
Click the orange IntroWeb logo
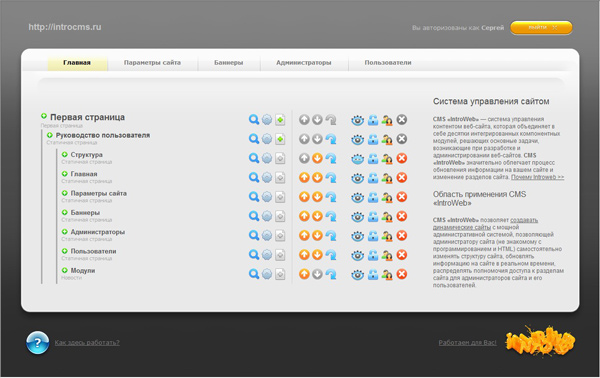(x=540, y=341)
